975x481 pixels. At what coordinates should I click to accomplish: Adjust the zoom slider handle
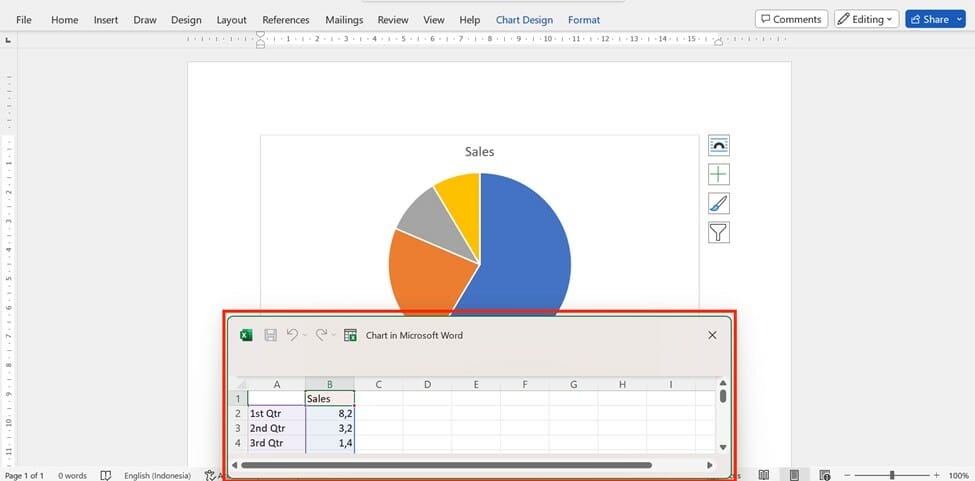click(892, 475)
